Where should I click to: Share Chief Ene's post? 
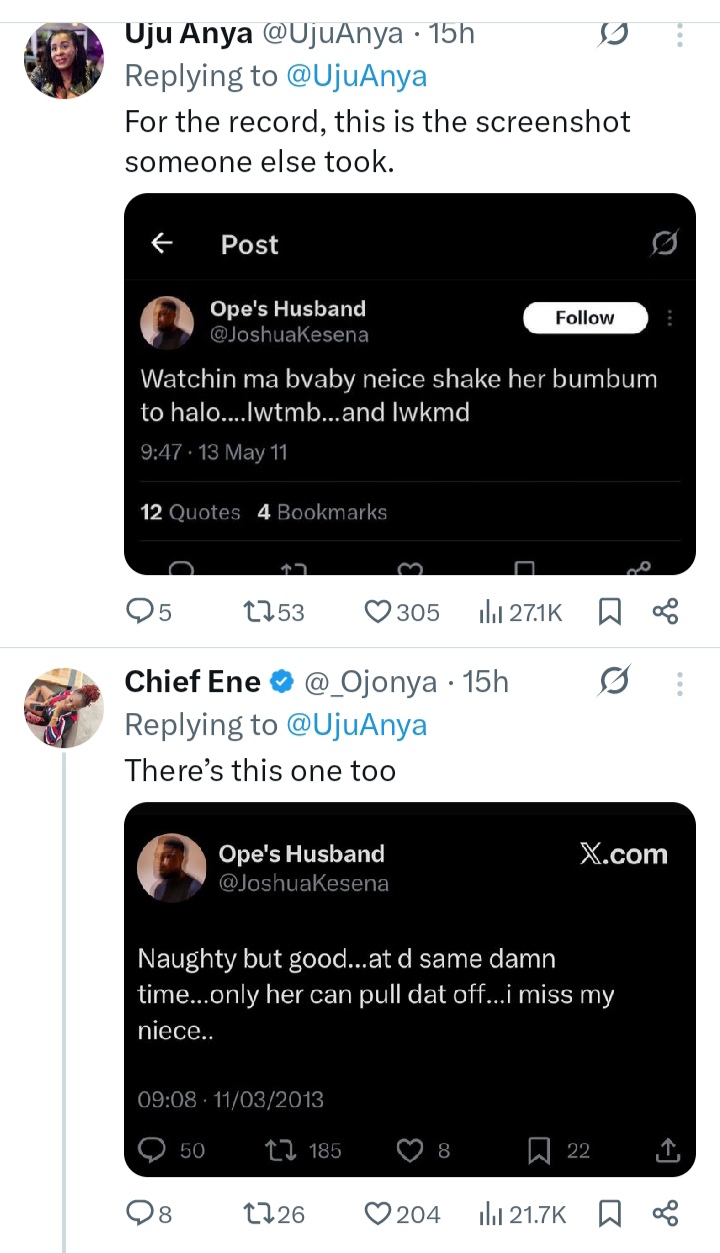(665, 1214)
